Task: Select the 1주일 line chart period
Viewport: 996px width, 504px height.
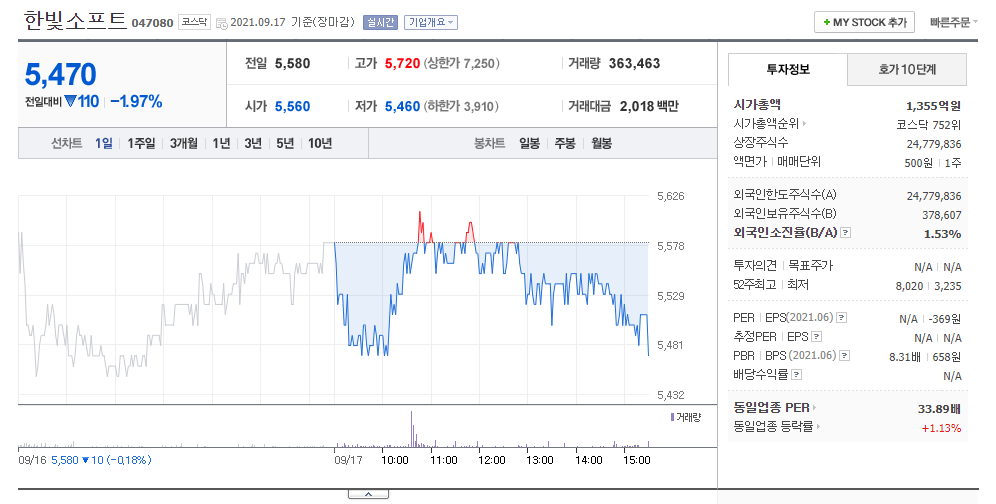Action: tap(141, 144)
